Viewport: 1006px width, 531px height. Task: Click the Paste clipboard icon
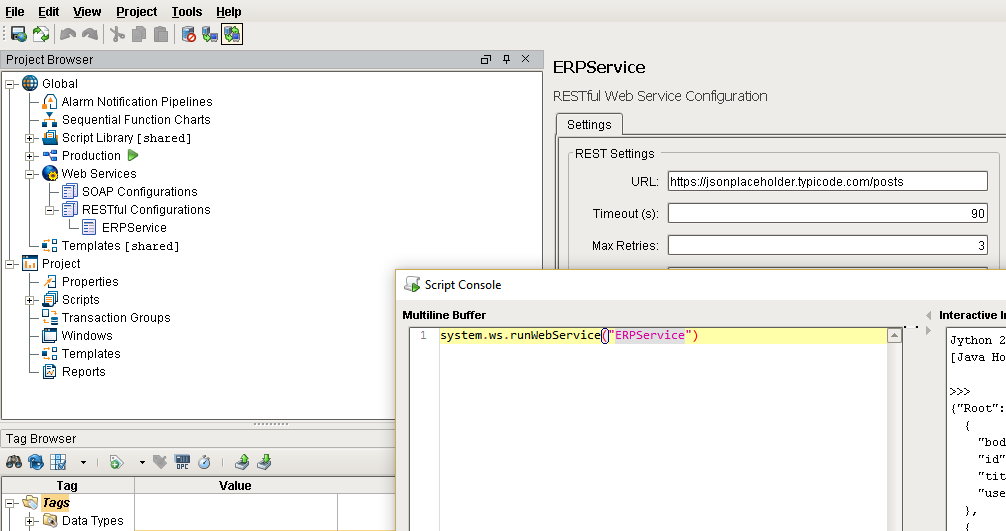161,34
